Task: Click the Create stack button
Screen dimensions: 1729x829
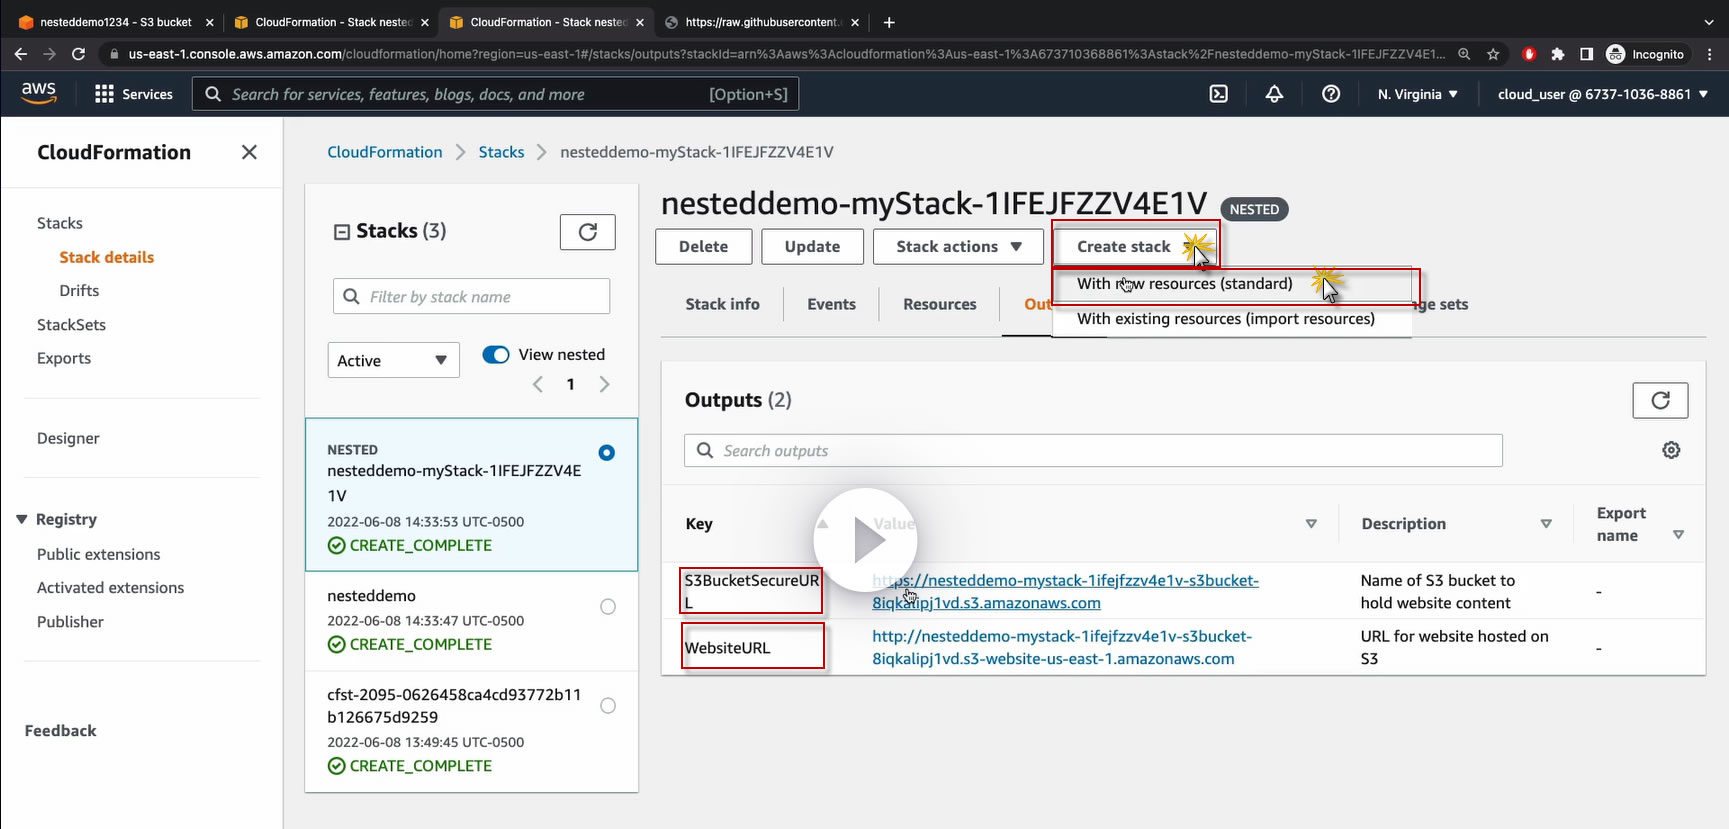Action: click(x=1135, y=247)
